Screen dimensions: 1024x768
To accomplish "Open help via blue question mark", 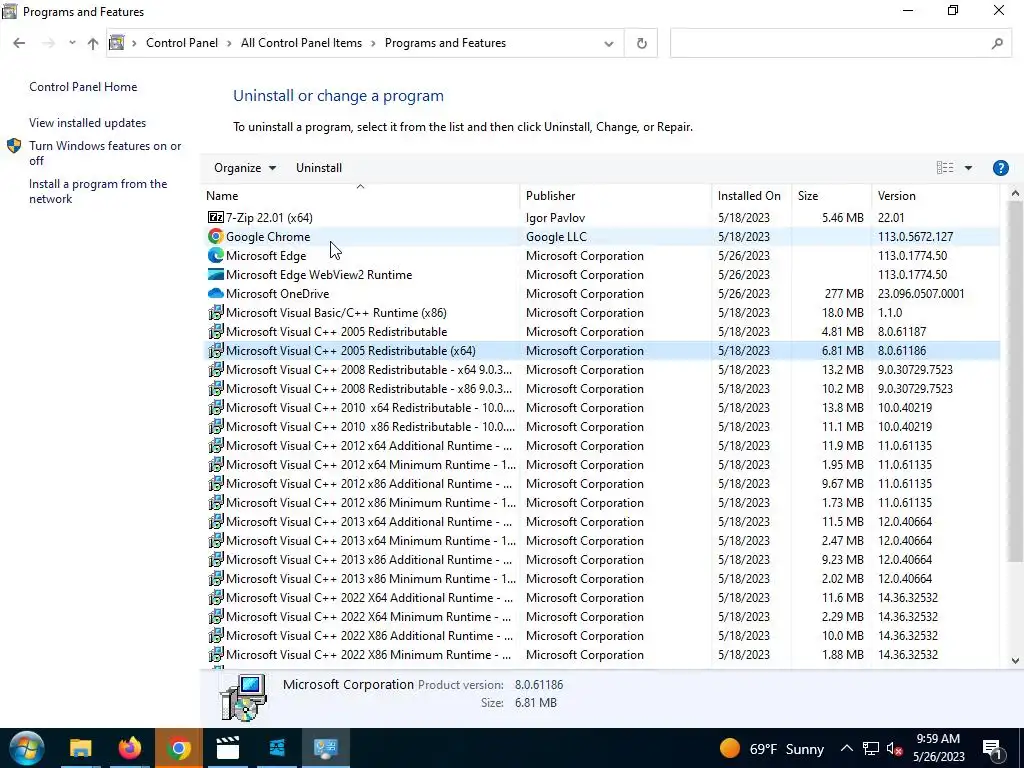I will coord(1000,168).
